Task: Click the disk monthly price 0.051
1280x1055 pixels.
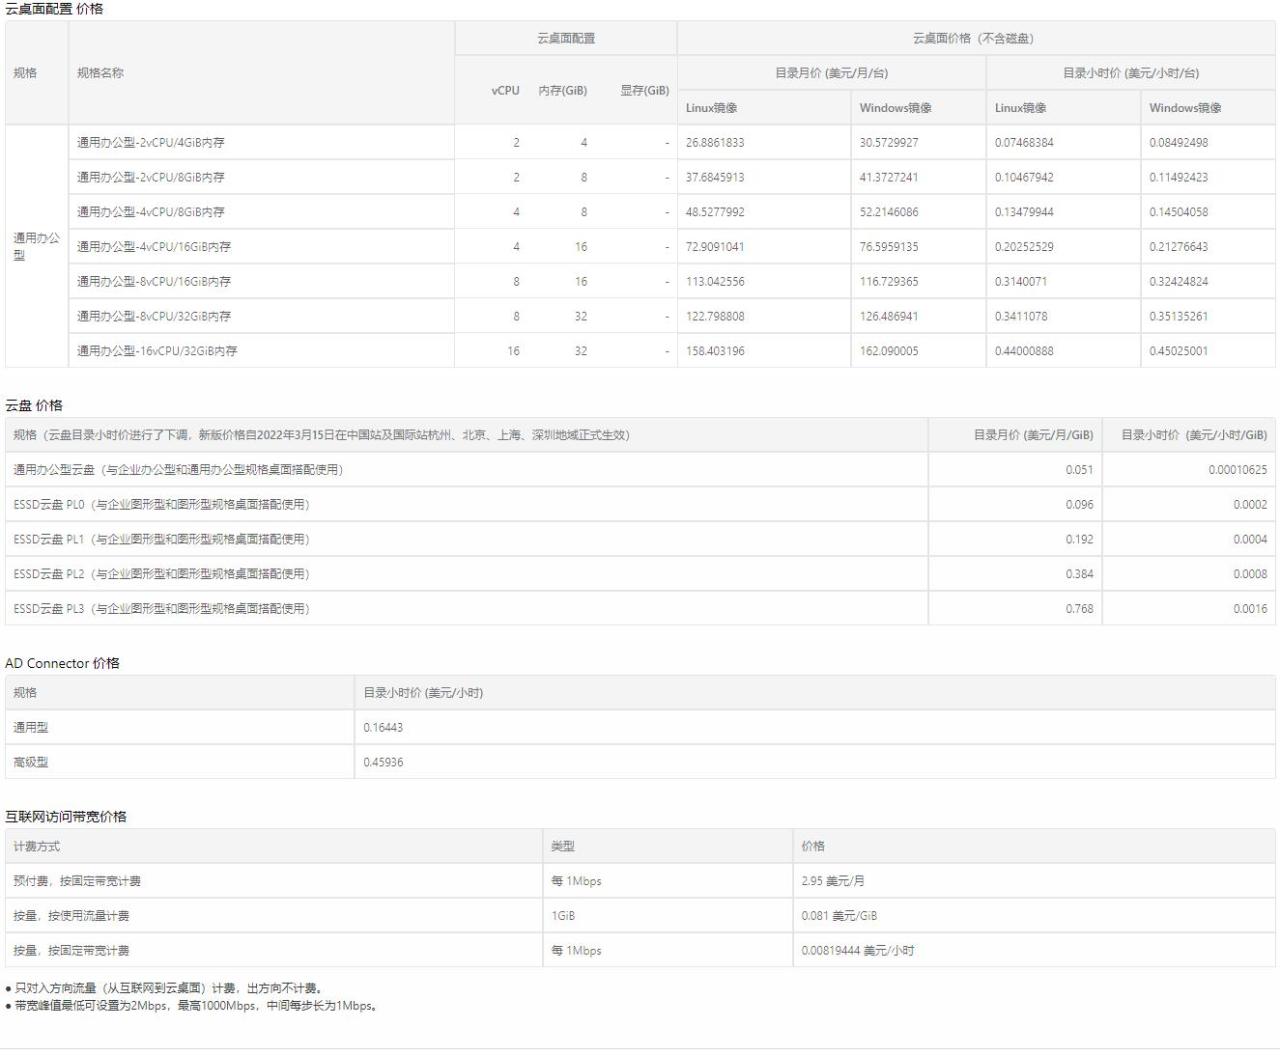Action: (1079, 470)
